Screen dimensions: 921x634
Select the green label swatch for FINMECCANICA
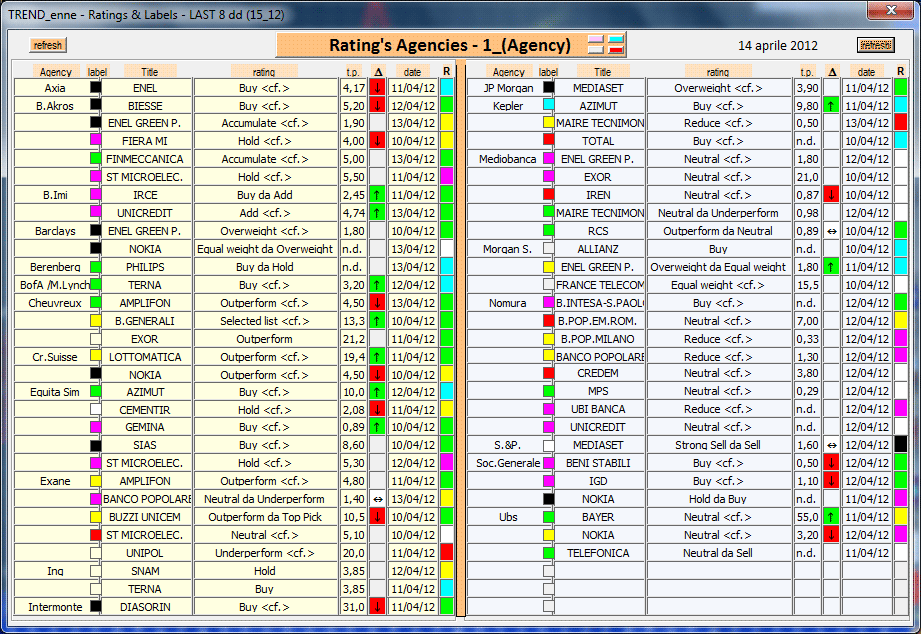[x=96, y=158]
